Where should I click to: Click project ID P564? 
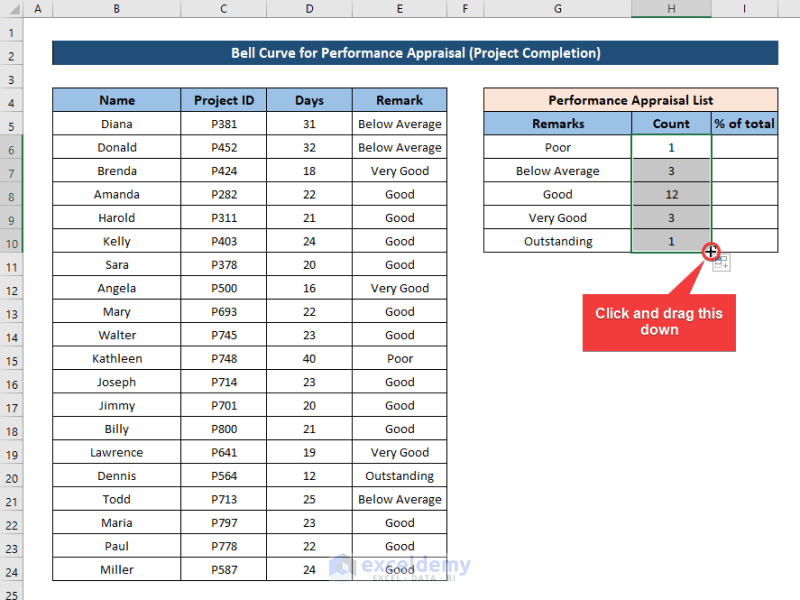coord(223,476)
